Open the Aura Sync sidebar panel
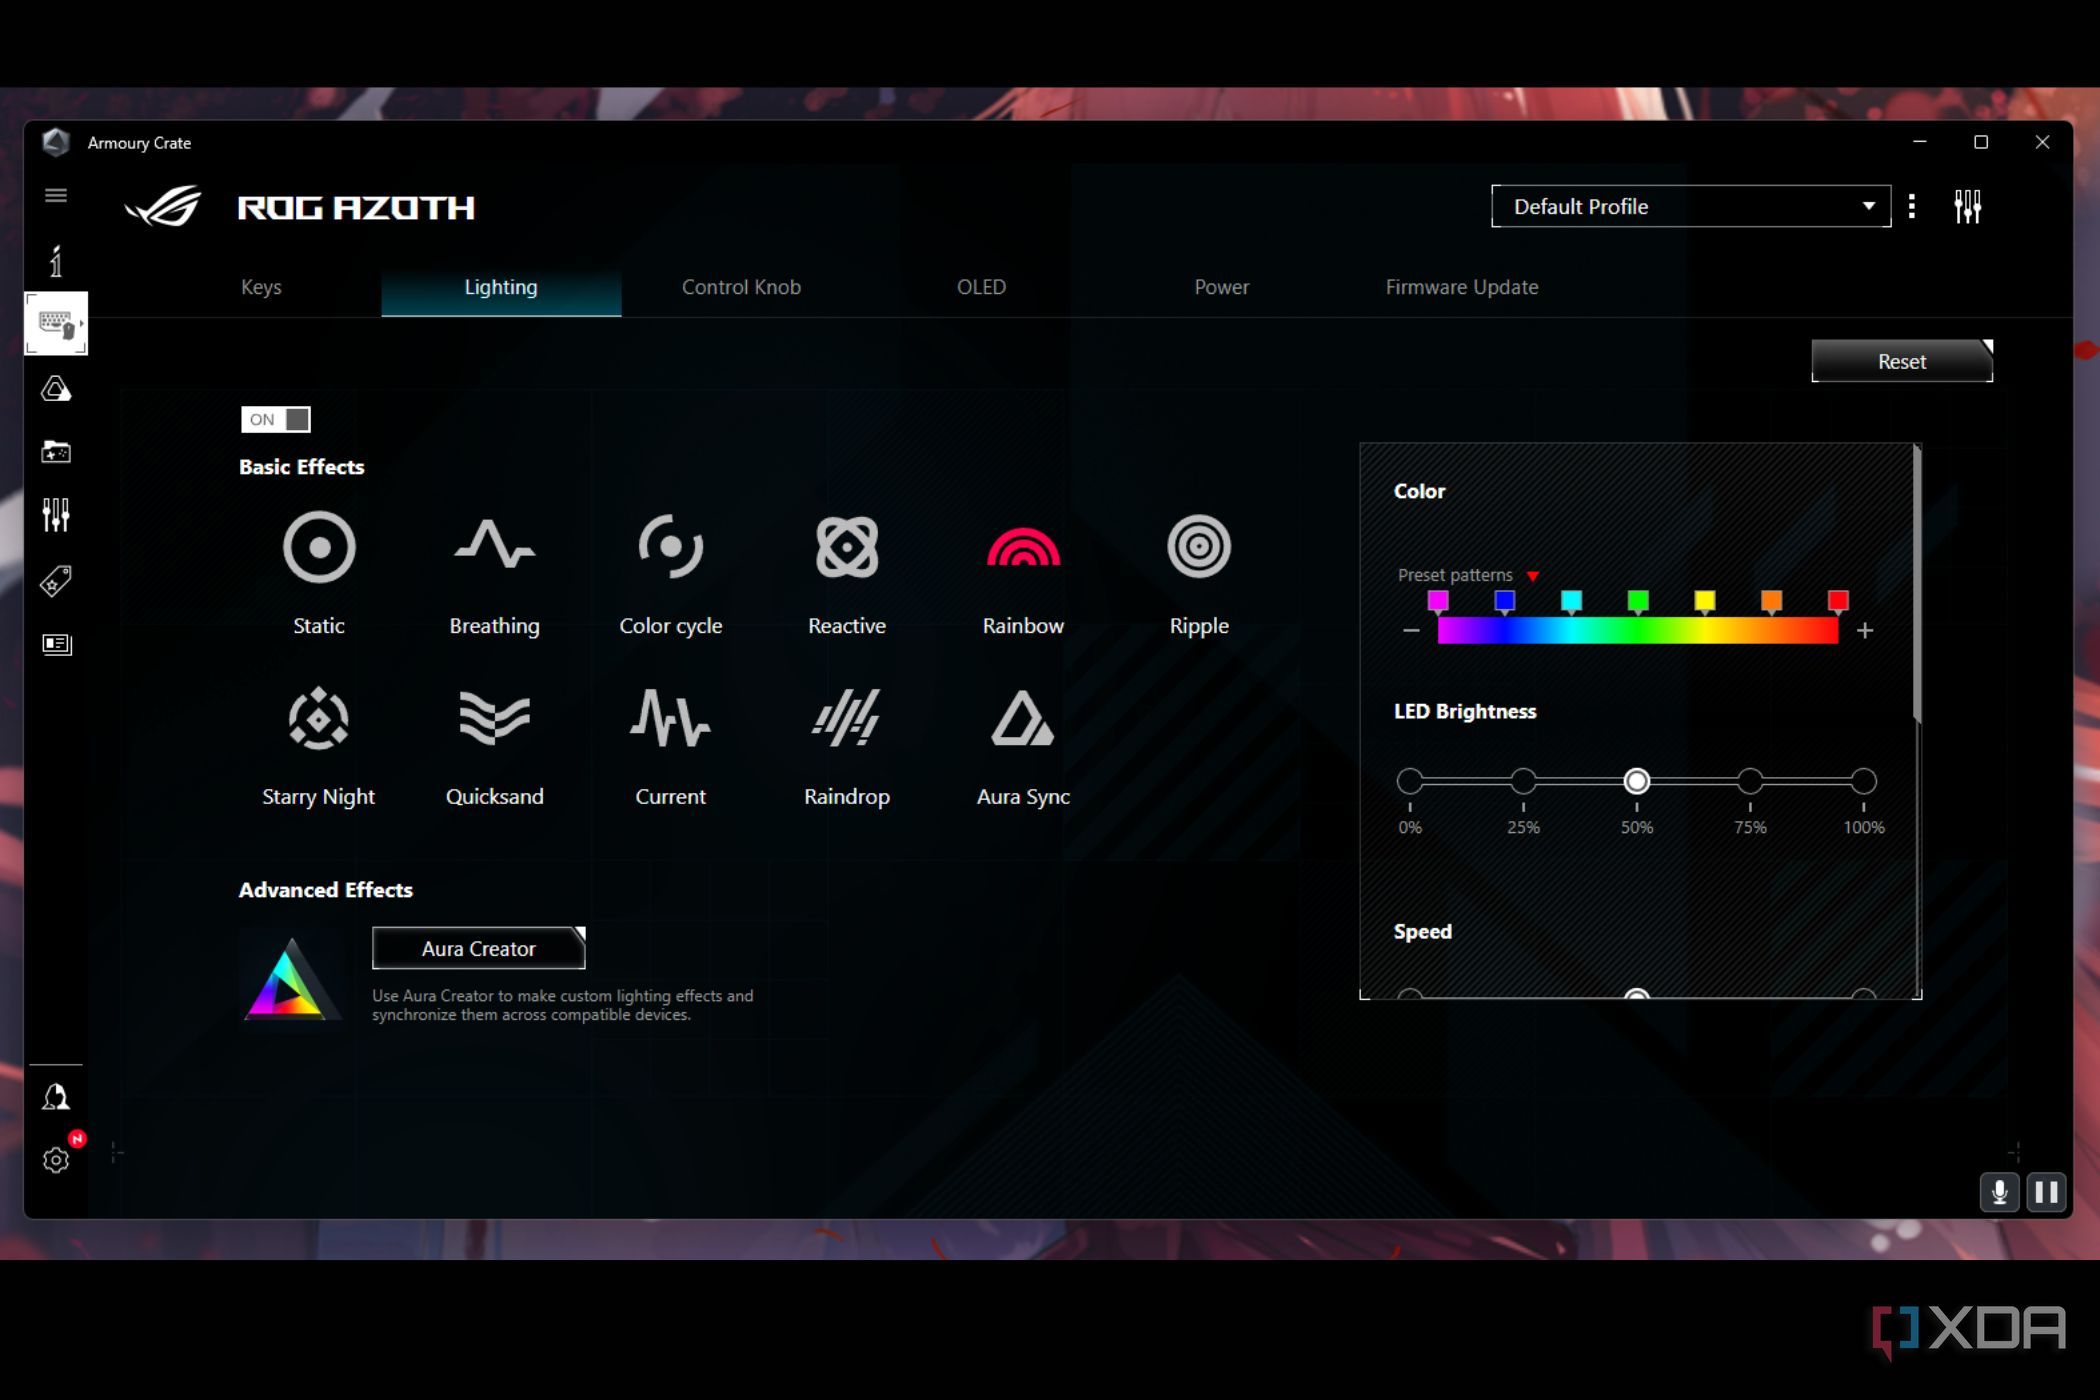Image resolution: width=2100 pixels, height=1400 pixels. click(56, 389)
